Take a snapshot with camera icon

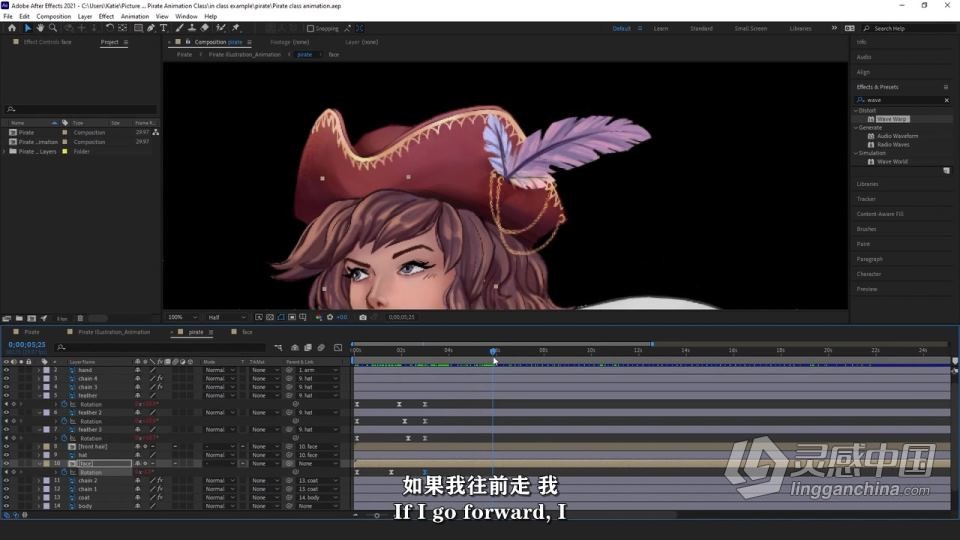[x=363, y=317]
